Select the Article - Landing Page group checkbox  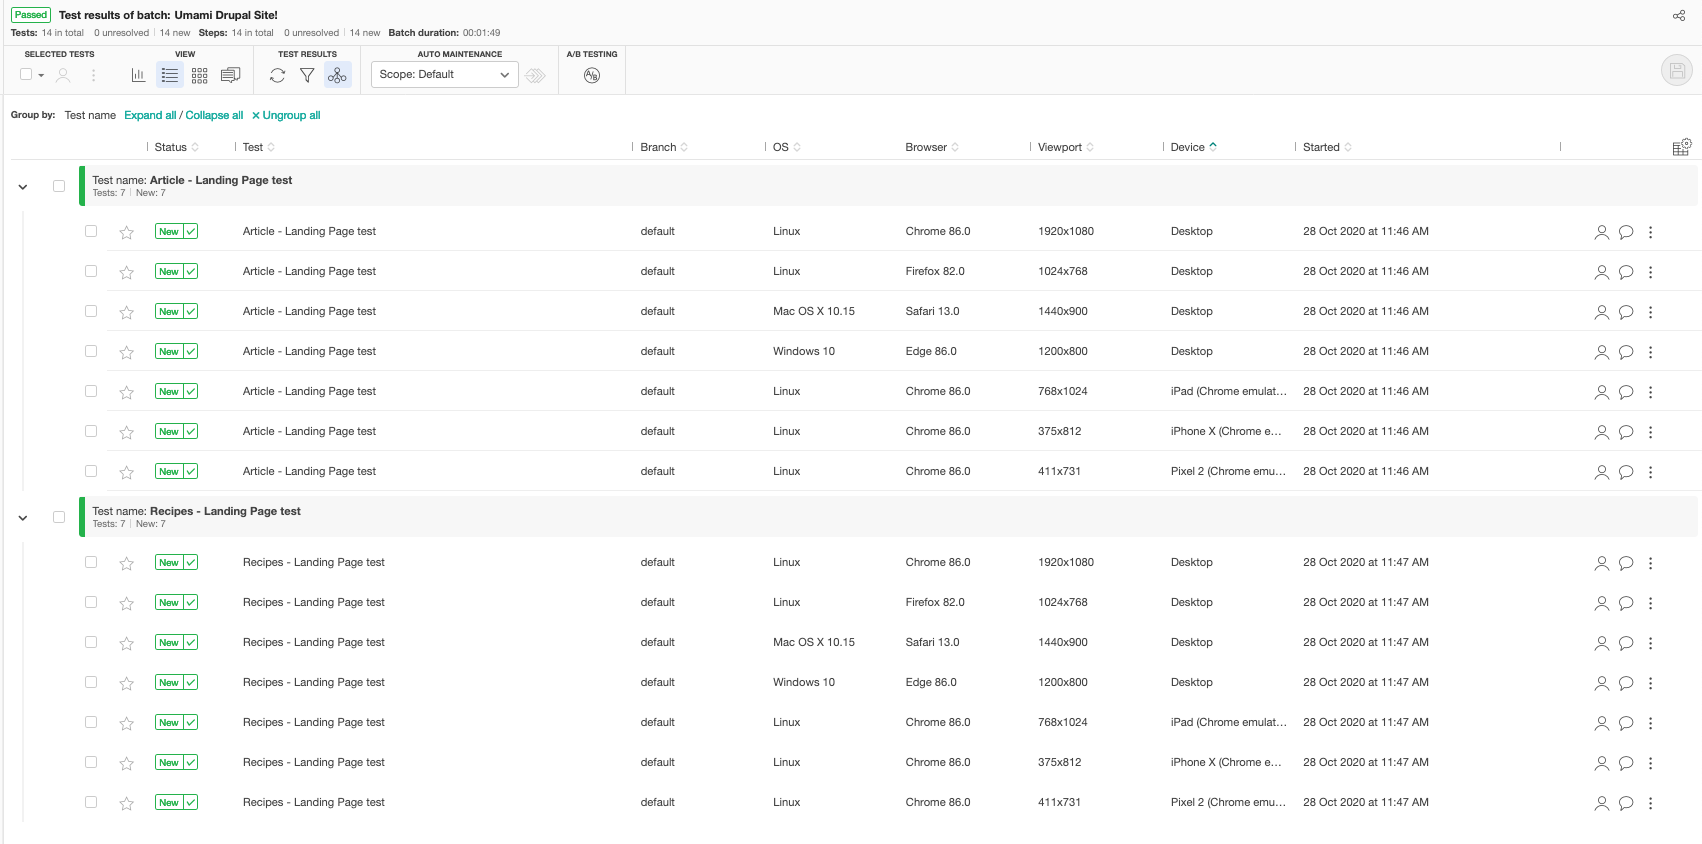click(x=59, y=186)
